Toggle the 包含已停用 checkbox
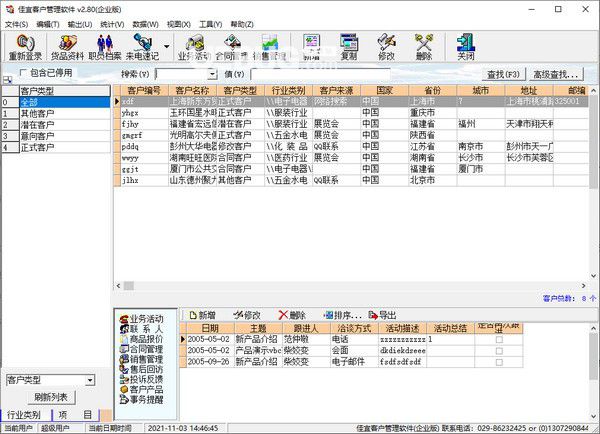This screenshot has height=434, width=600. coord(23,72)
